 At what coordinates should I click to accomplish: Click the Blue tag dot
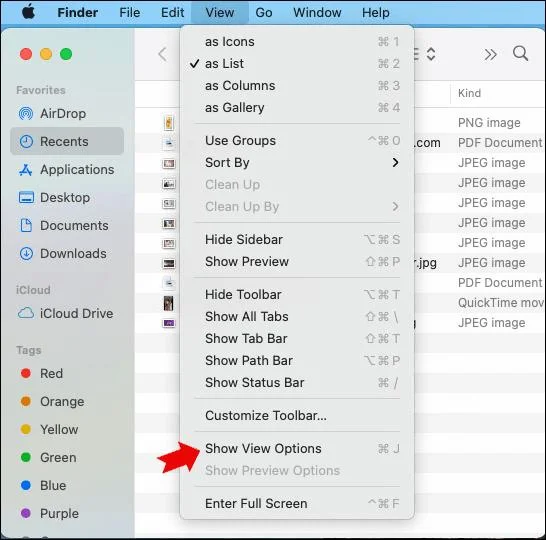pyautogui.click(x=26, y=485)
